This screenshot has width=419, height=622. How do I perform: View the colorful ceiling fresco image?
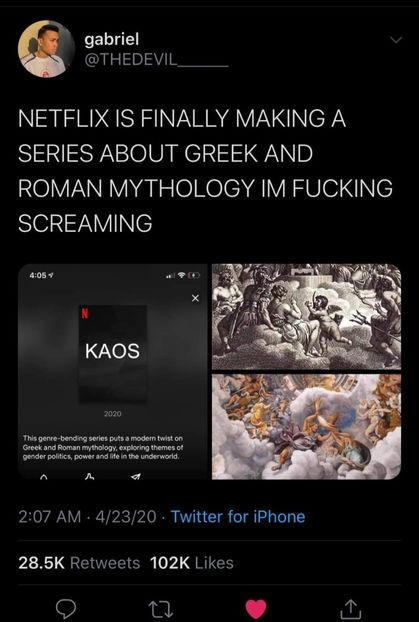(306, 426)
